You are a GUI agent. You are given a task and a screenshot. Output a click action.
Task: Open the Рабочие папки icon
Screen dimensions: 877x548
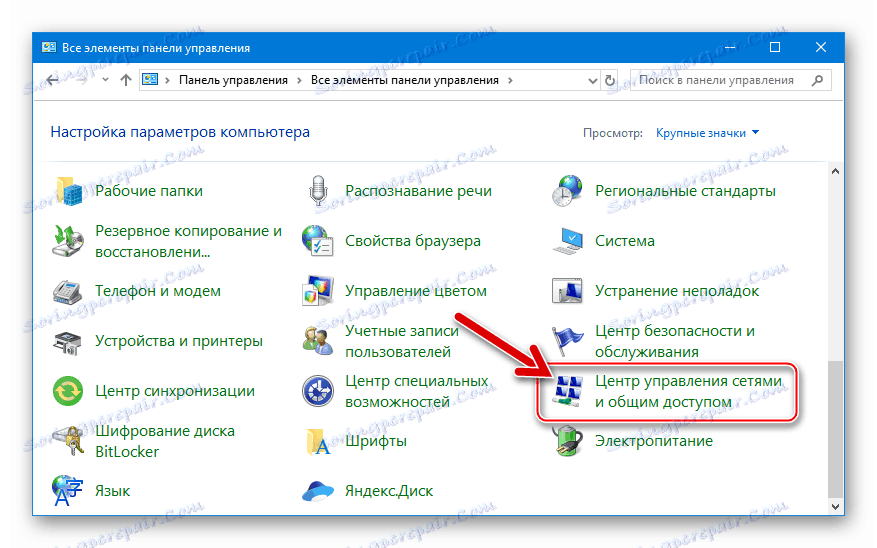tap(69, 191)
